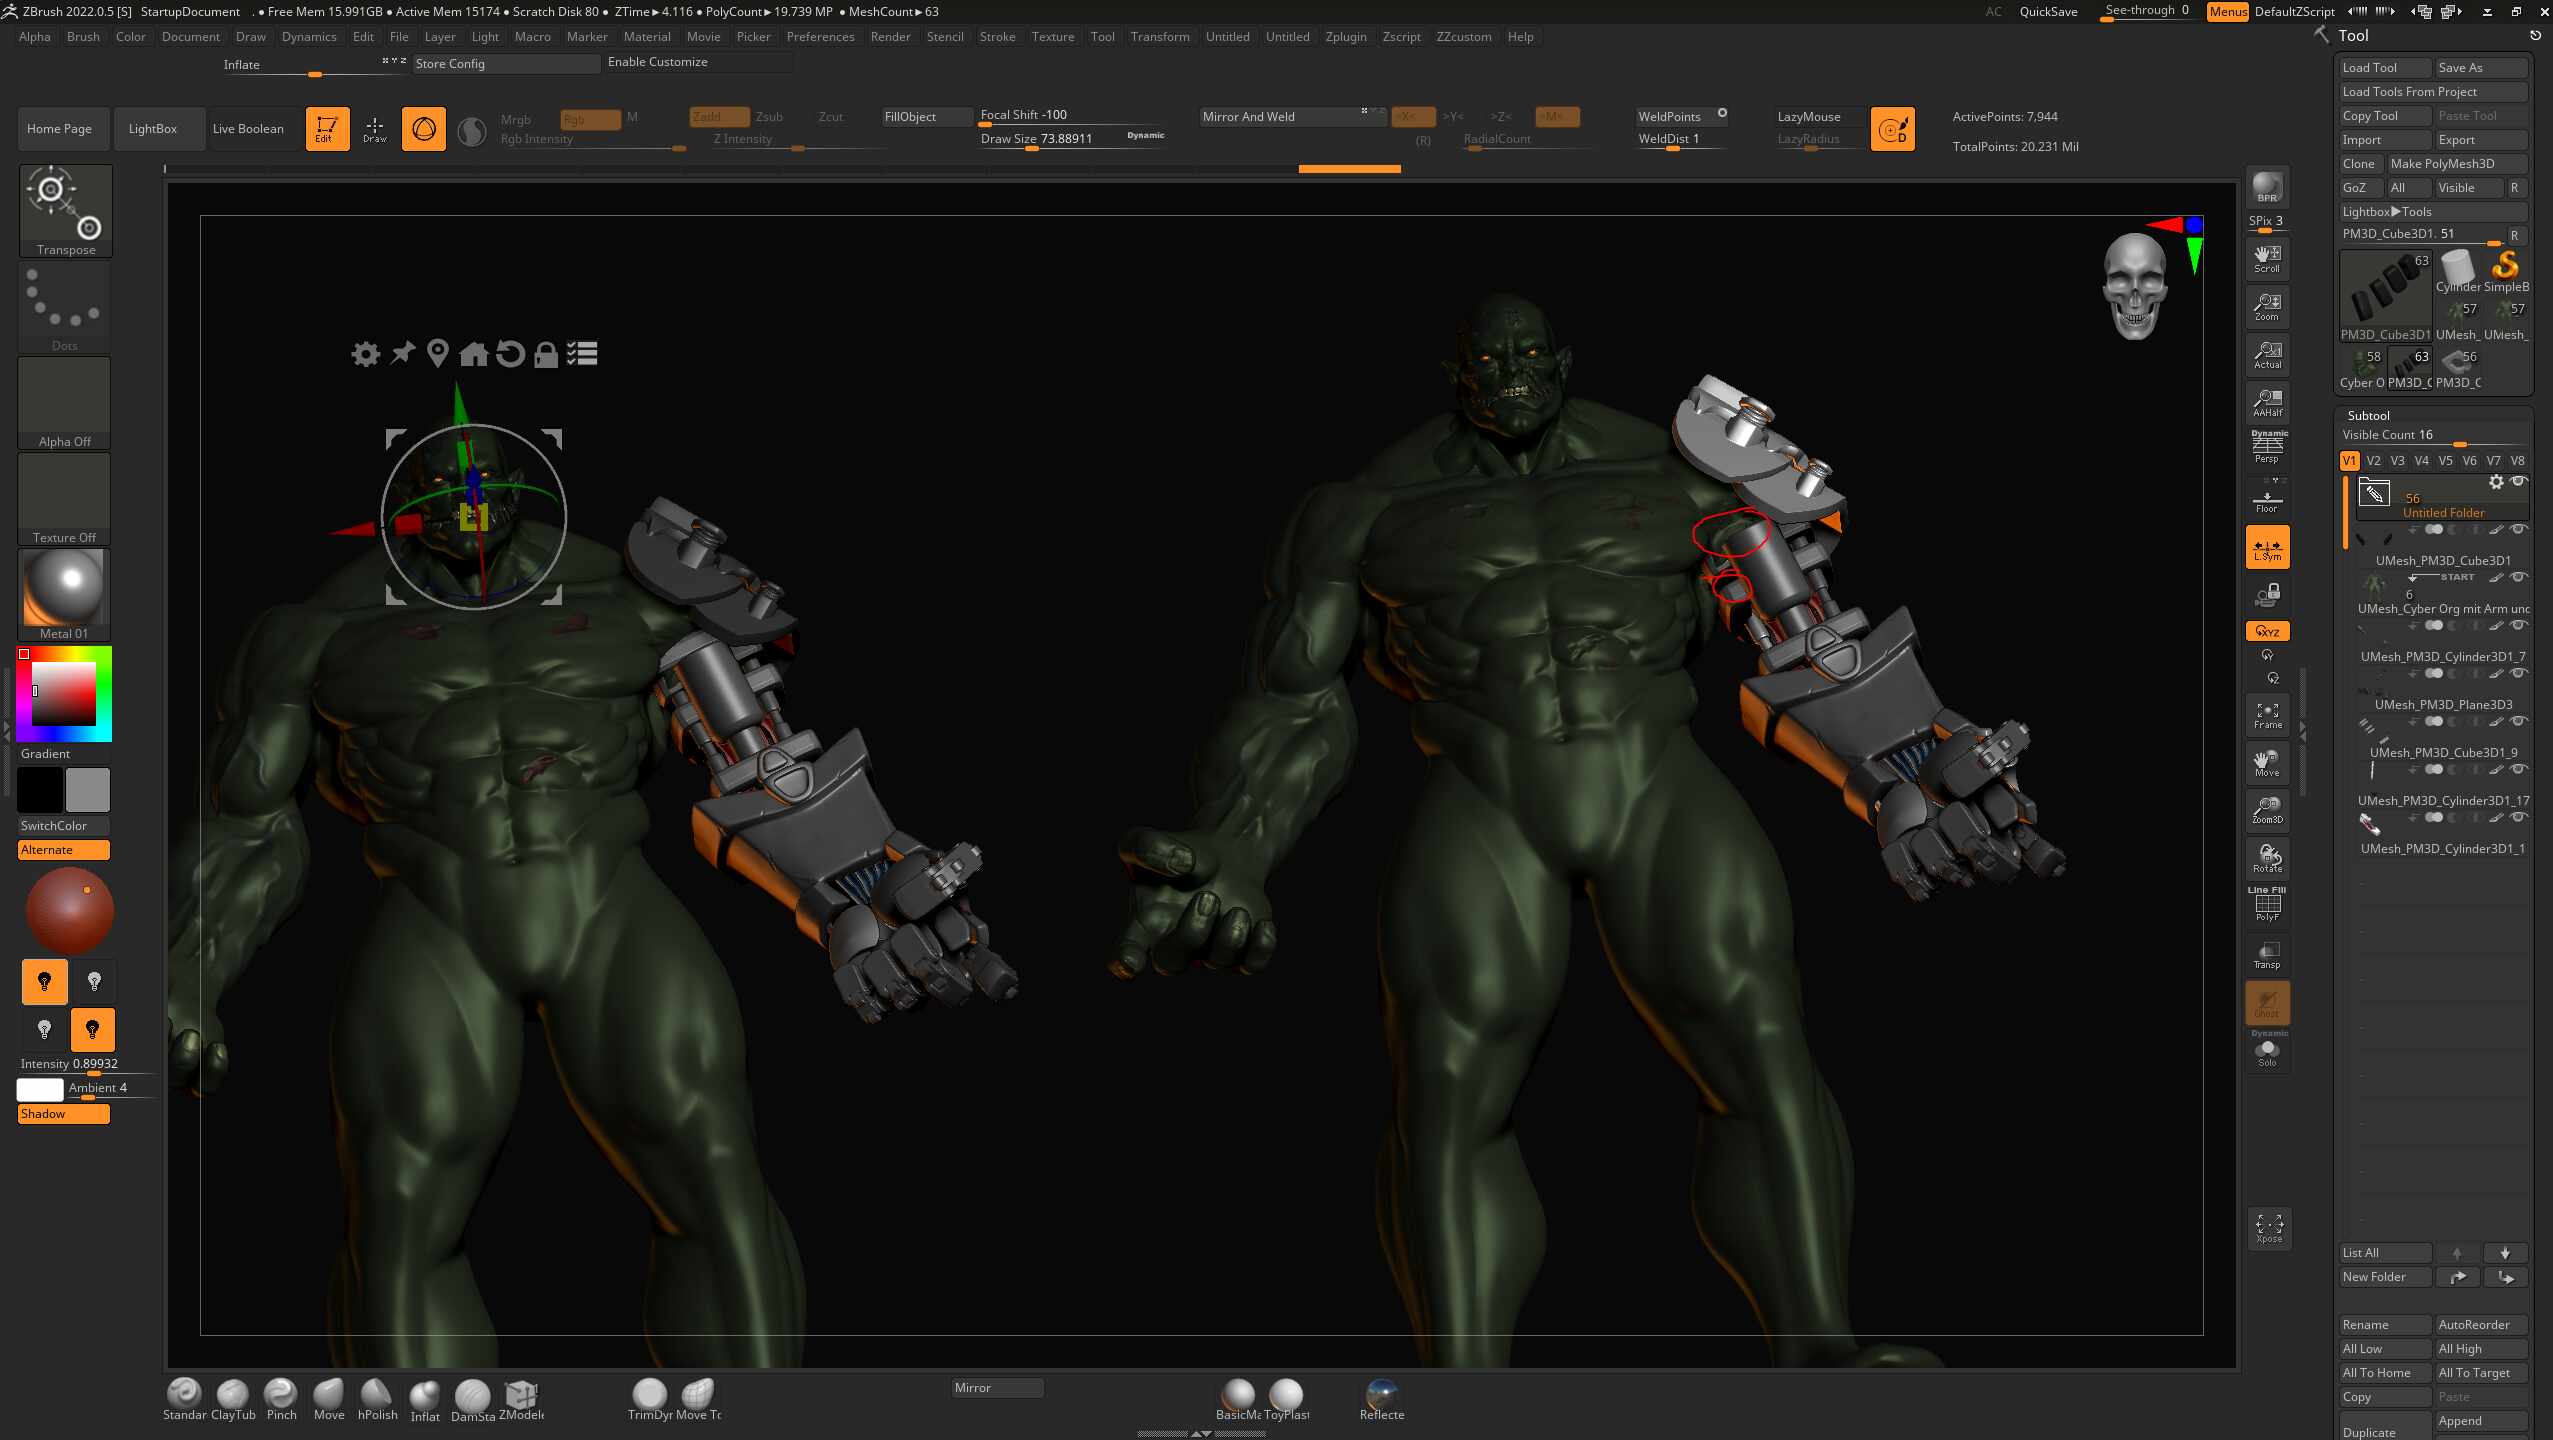Toggle the L.Sym local symmetry button

[x=2267, y=547]
